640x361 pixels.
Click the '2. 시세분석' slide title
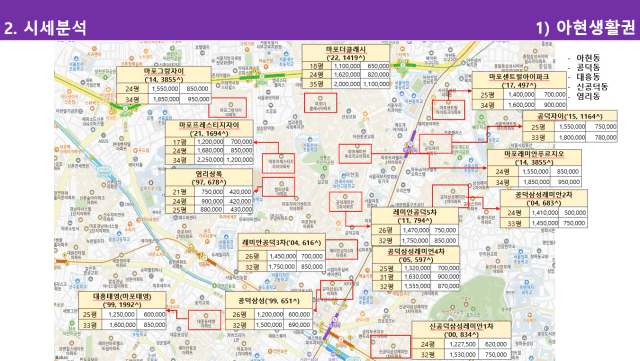click(45, 28)
